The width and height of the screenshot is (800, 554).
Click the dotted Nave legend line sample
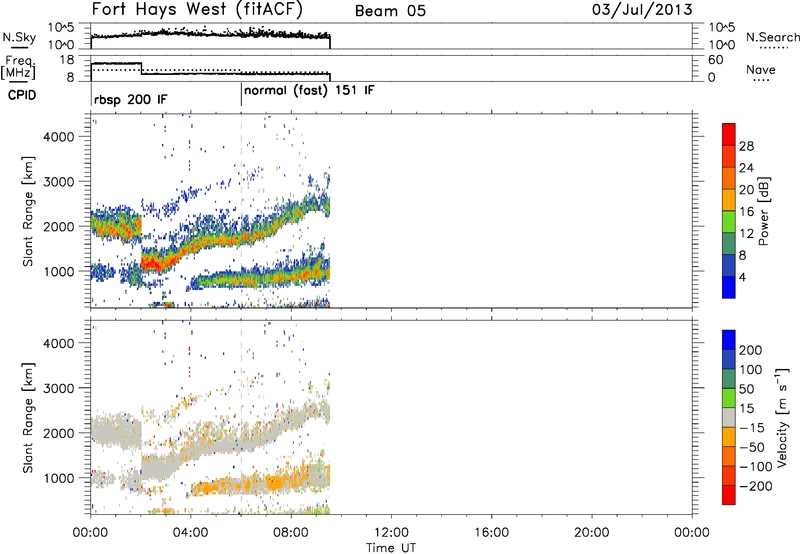762,80
